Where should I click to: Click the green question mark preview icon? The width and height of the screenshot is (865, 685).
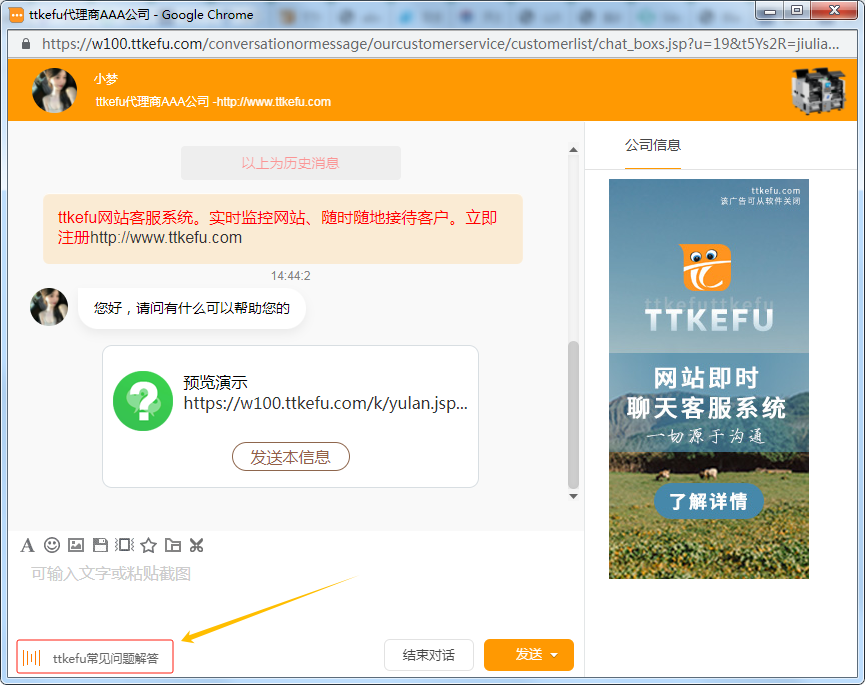point(143,401)
